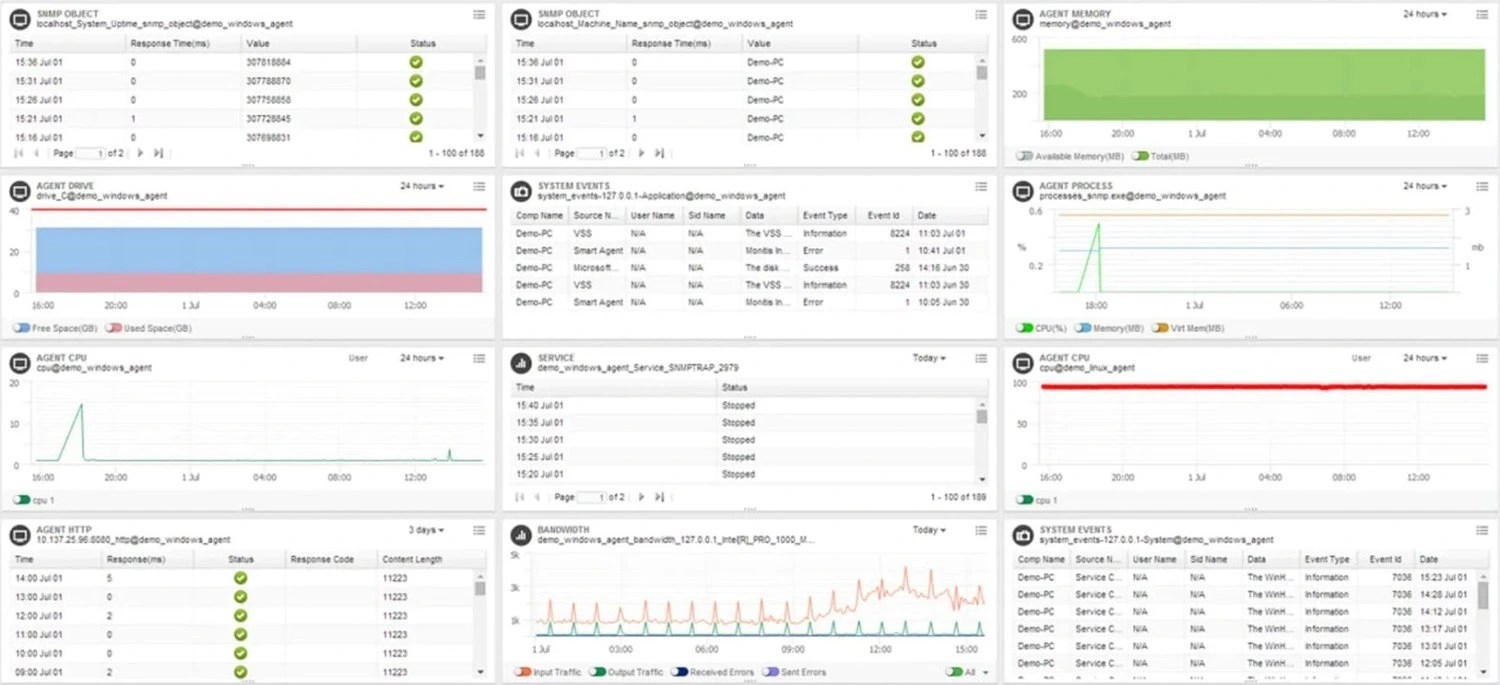The height and width of the screenshot is (685, 1500).
Task: Click Service table scrollbar down arrow
Action: (982, 480)
